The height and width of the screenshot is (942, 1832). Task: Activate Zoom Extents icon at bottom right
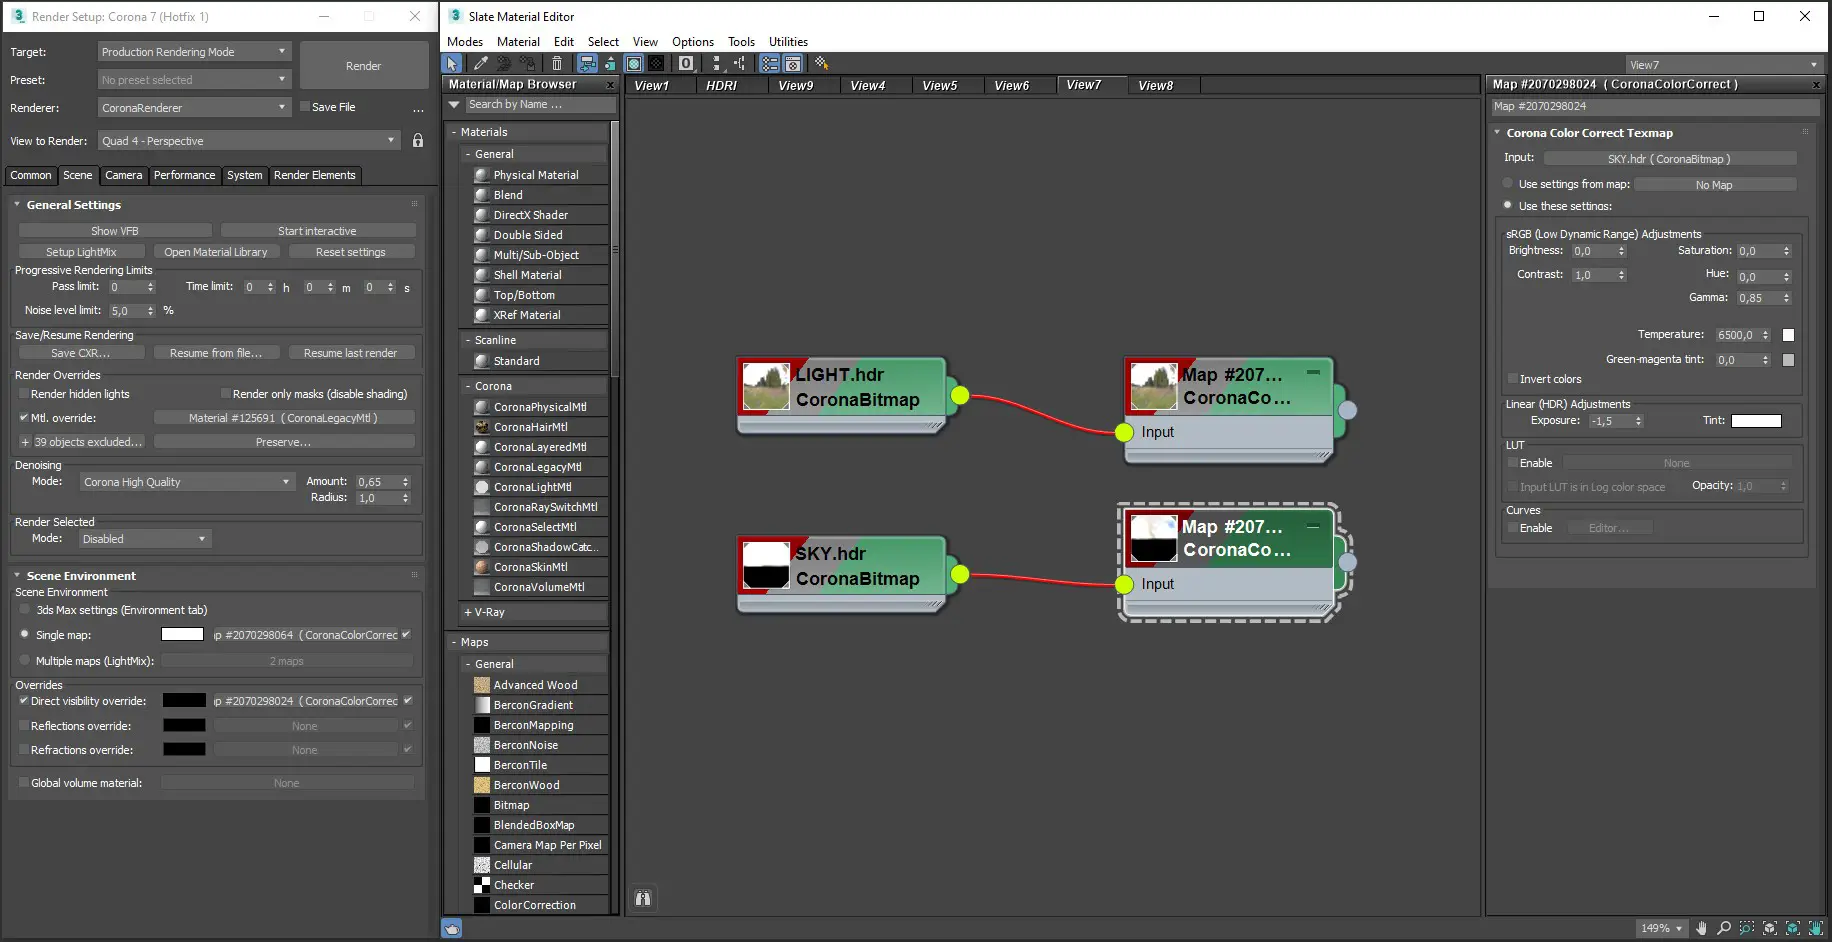point(1770,929)
